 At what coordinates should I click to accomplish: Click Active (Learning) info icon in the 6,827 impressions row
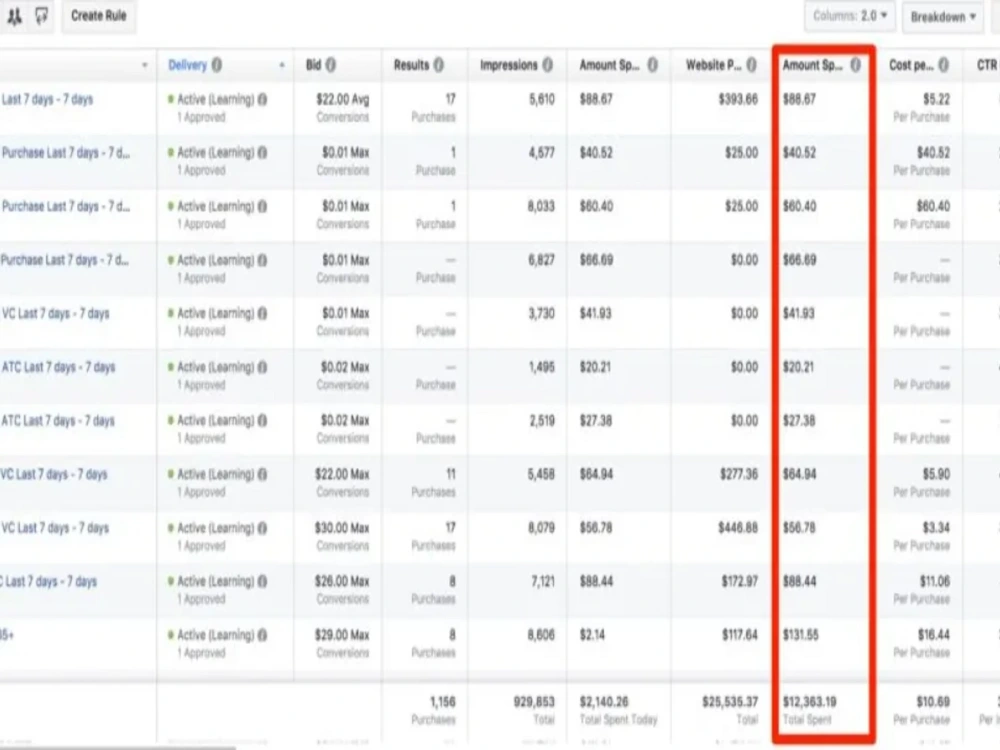click(x=262, y=260)
